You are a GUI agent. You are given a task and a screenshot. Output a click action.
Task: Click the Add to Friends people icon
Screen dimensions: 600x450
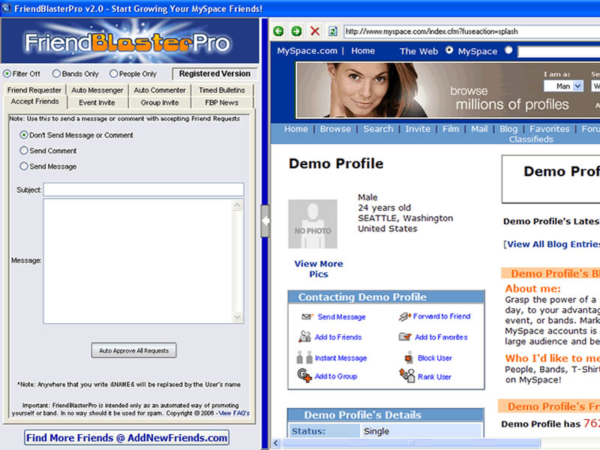click(x=305, y=336)
